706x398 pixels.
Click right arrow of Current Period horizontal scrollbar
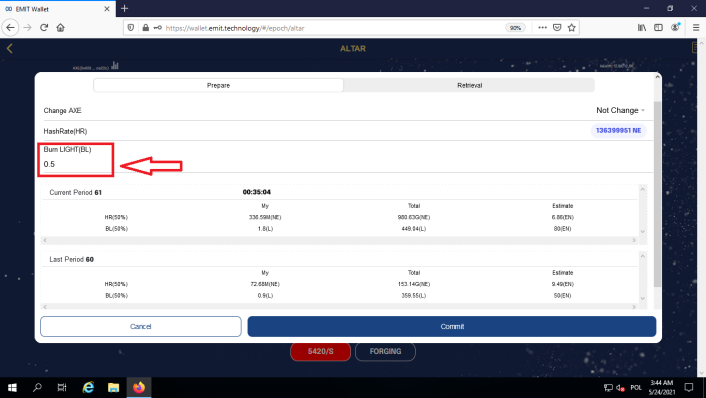pos(634,240)
